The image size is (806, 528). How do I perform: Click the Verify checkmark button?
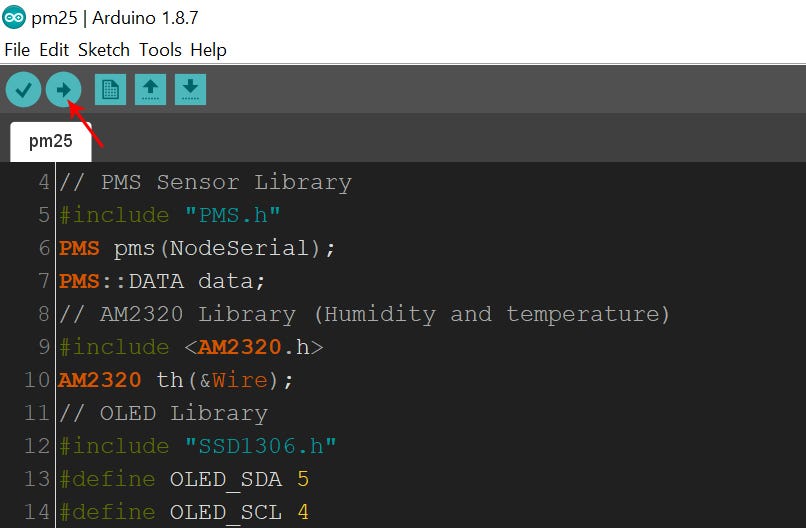coord(23,89)
